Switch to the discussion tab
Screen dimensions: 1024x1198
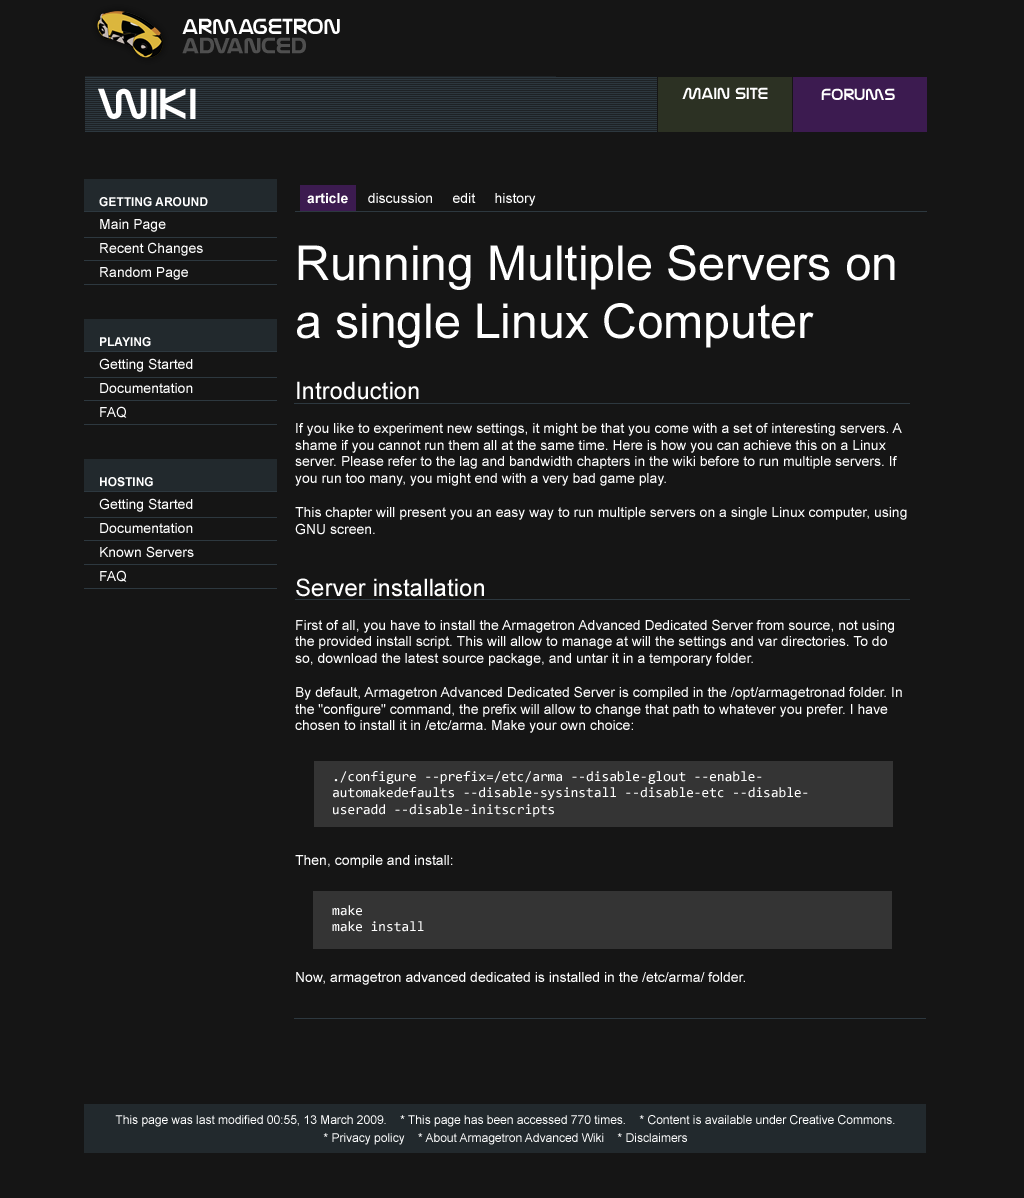click(400, 198)
